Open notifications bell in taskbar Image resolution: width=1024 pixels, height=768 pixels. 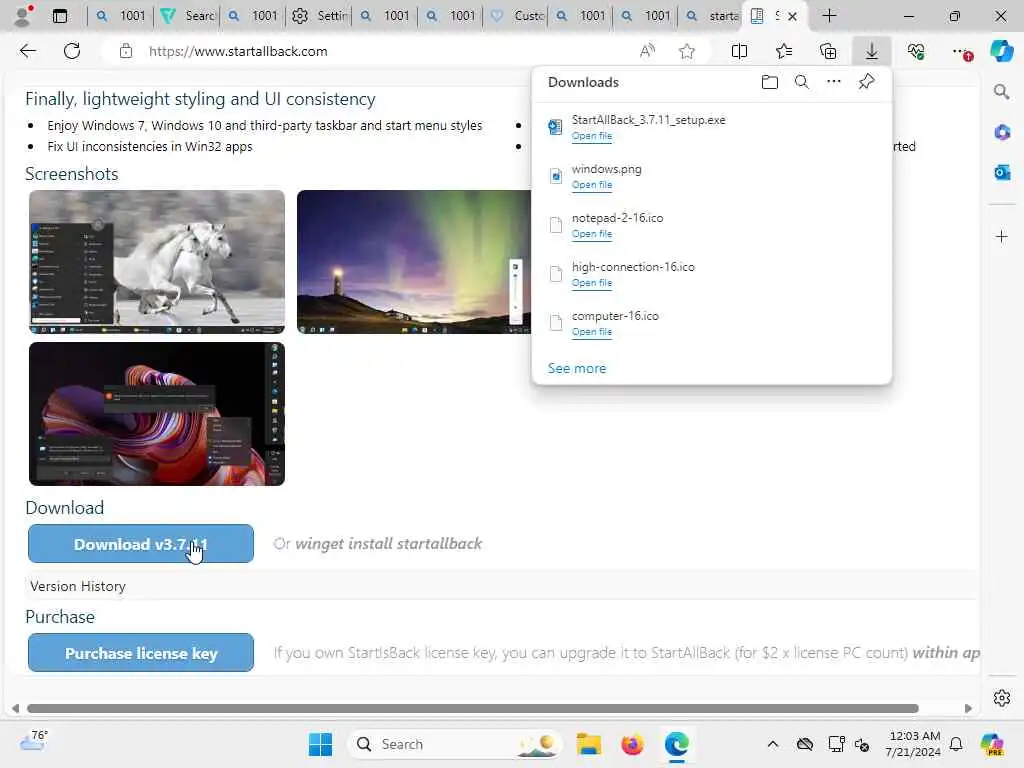point(955,744)
